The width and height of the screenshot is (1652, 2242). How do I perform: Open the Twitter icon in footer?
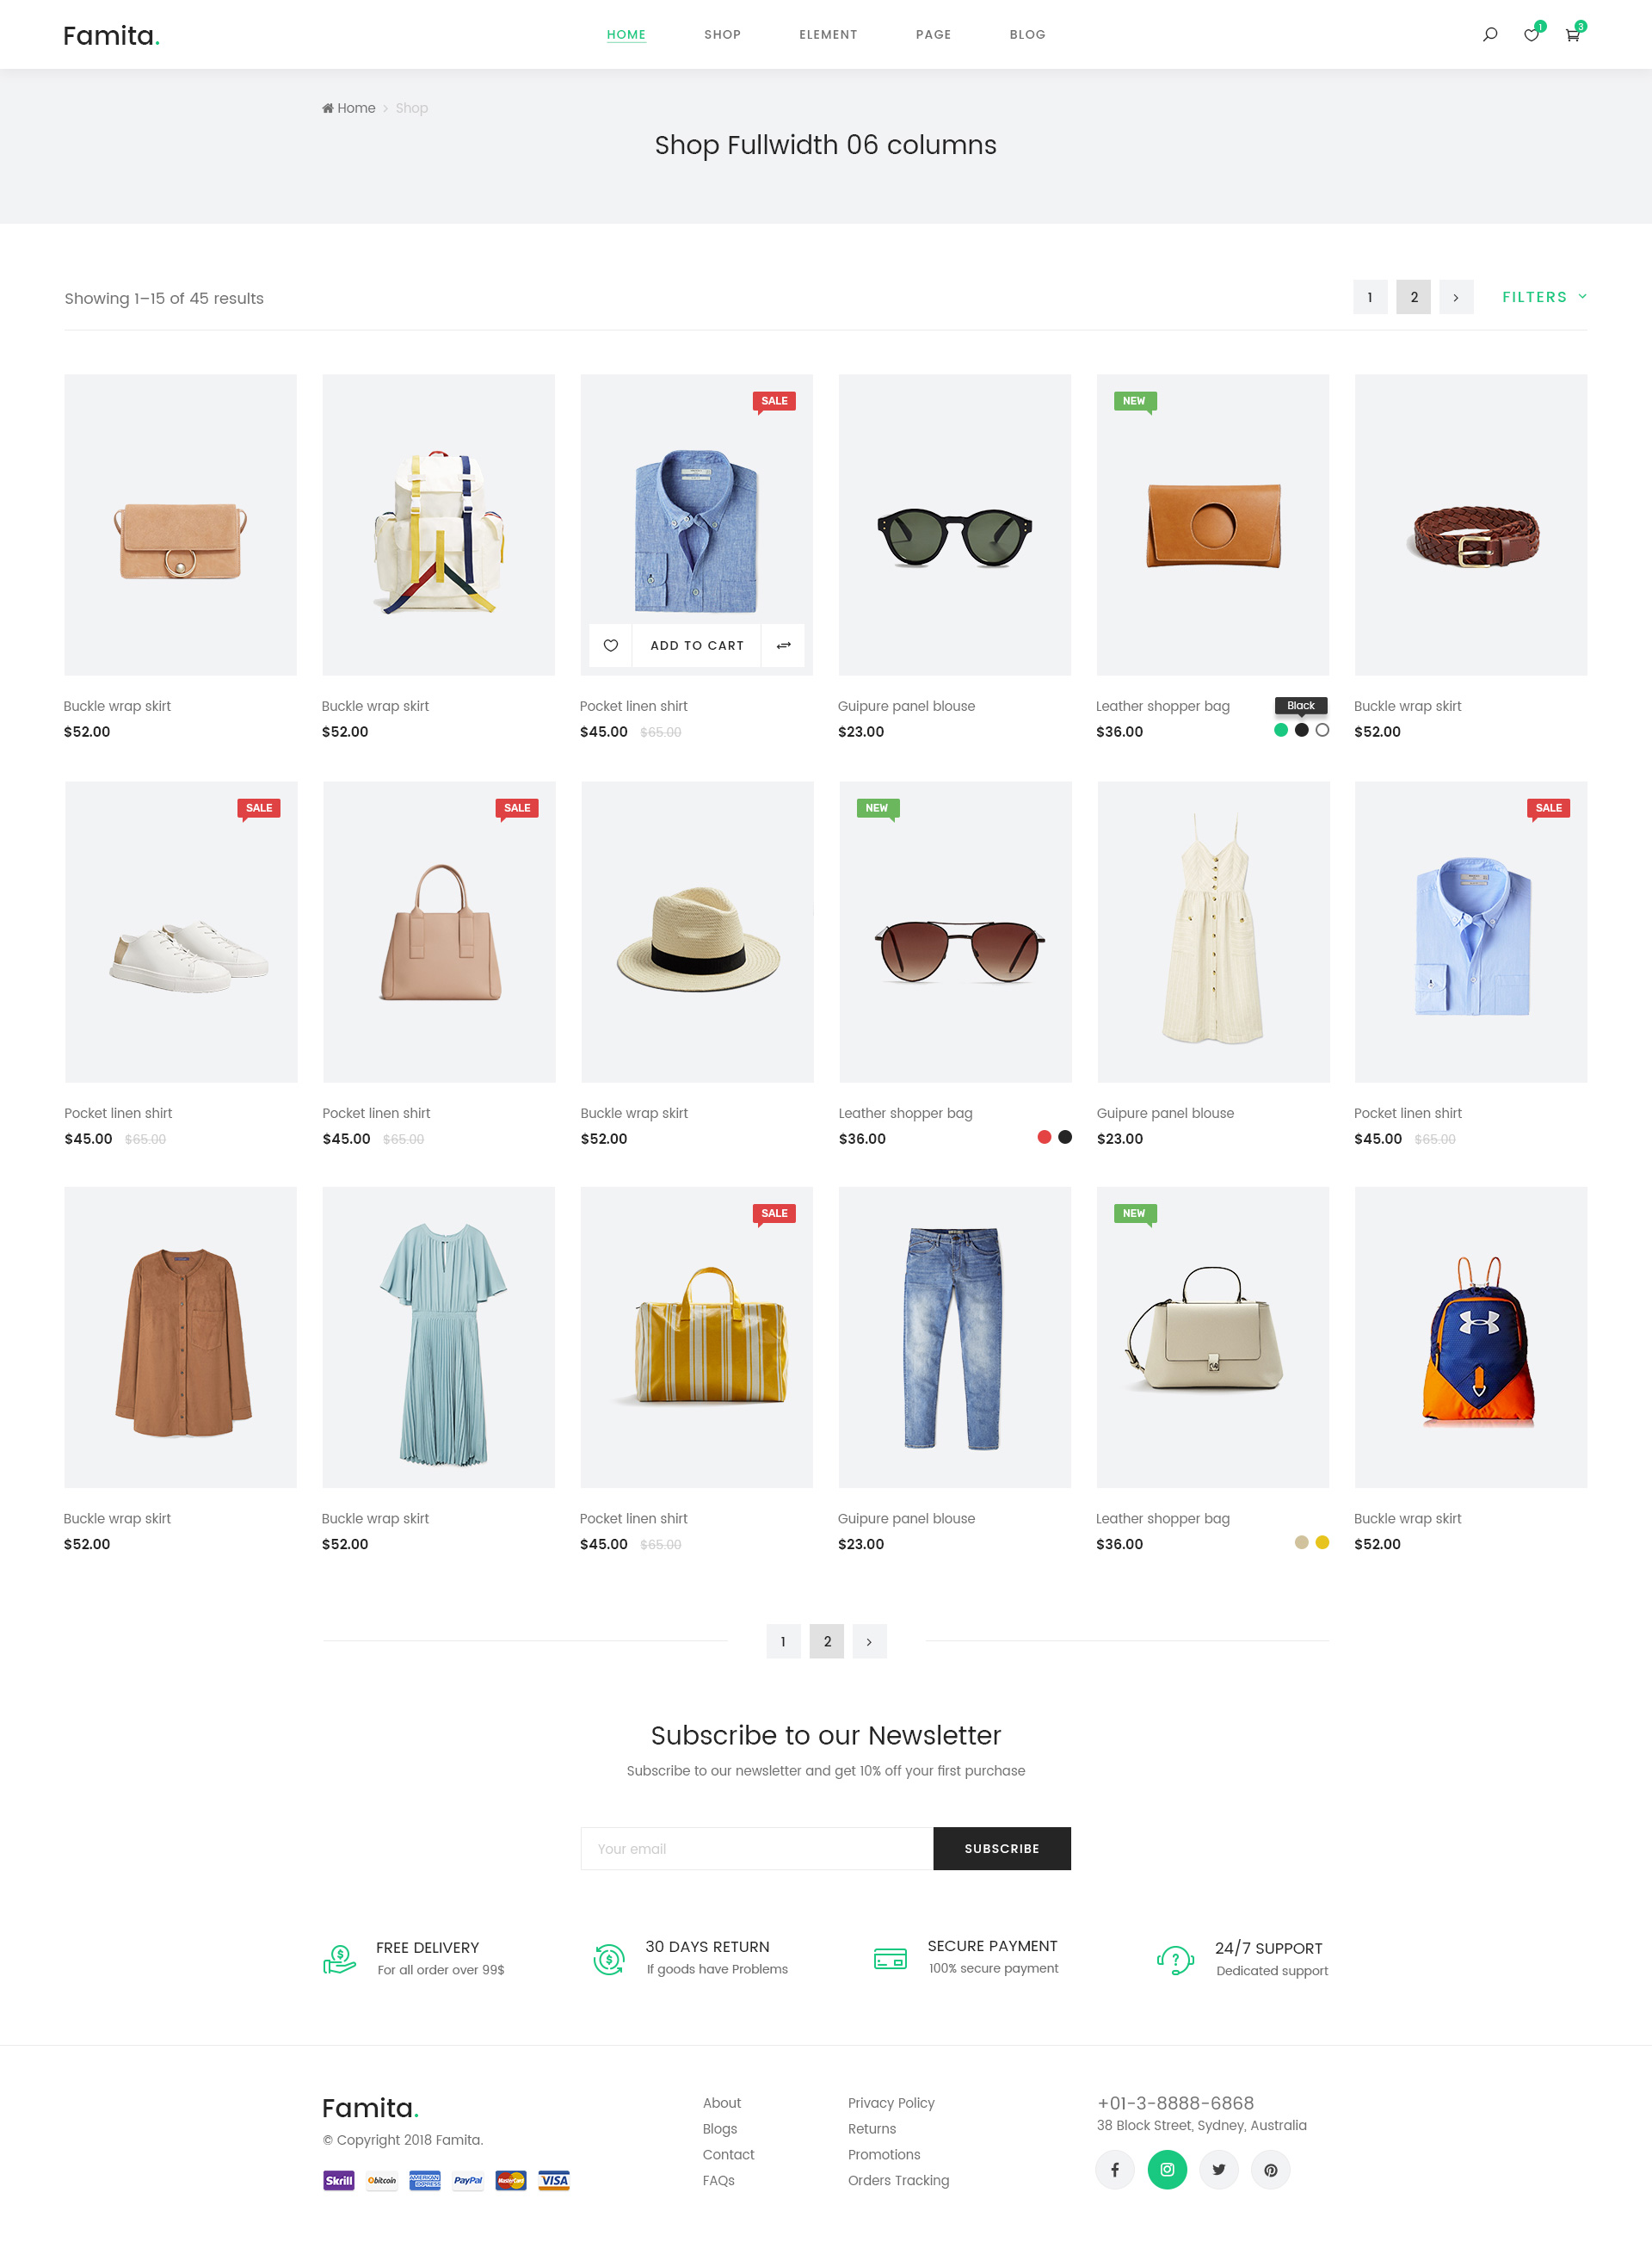coord(1219,2169)
